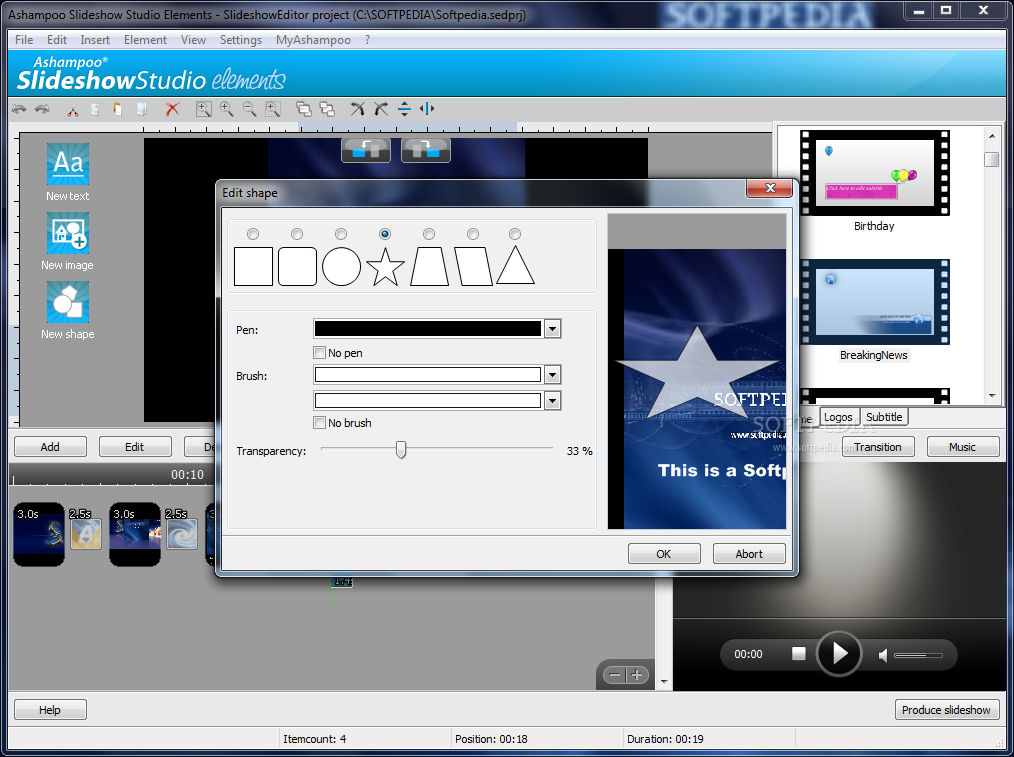Viewport: 1014px width, 757px height.
Task: Click the player volume slider
Action: [x=918, y=656]
